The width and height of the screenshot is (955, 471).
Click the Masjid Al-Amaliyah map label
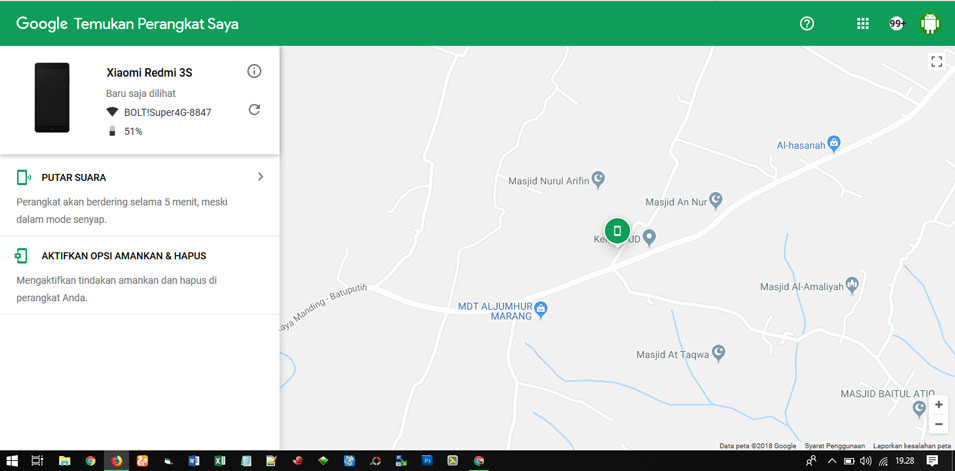pyautogui.click(x=801, y=286)
